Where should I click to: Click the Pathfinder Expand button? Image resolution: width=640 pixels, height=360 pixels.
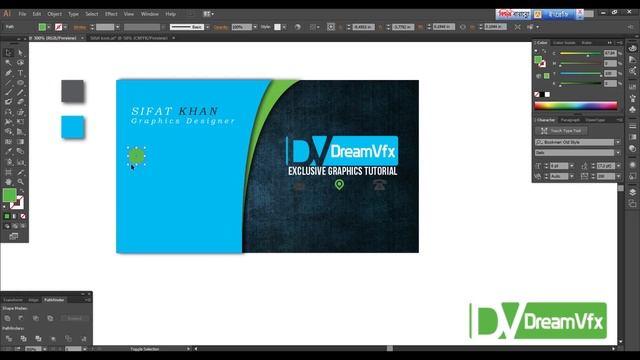click(74, 318)
